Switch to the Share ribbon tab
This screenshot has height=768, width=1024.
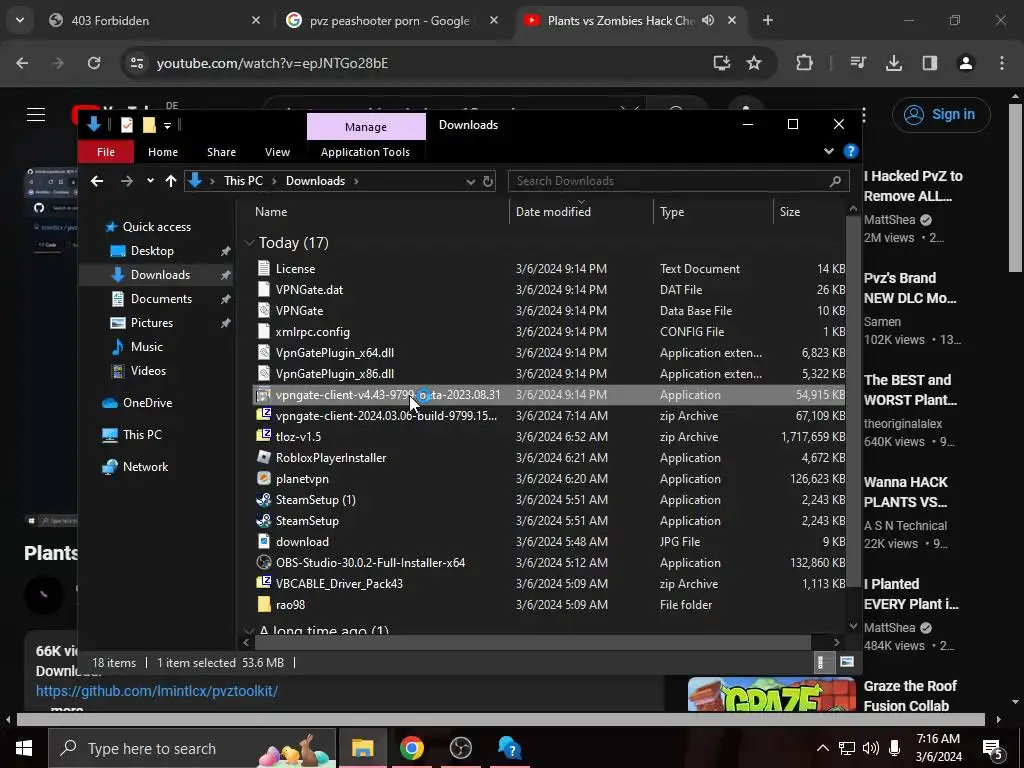coord(221,152)
